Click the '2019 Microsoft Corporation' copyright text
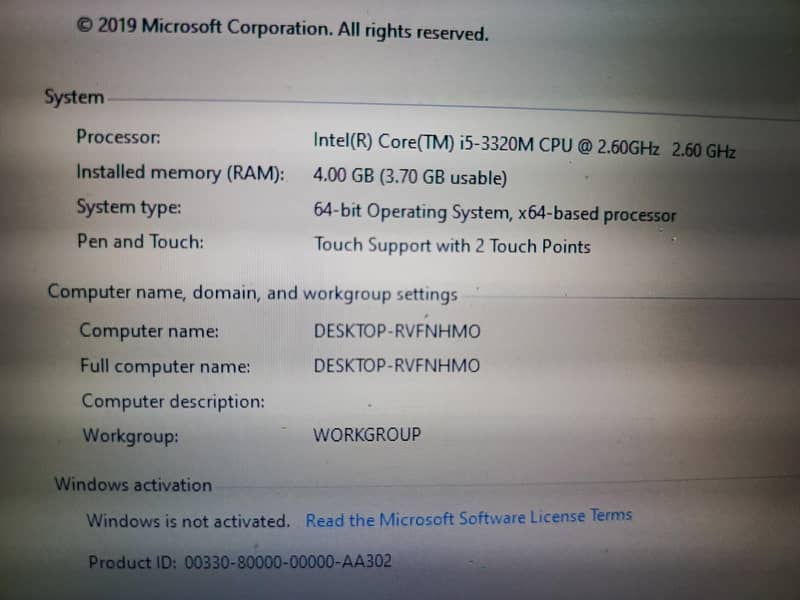The height and width of the screenshot is (600, 800). [282, 29]
